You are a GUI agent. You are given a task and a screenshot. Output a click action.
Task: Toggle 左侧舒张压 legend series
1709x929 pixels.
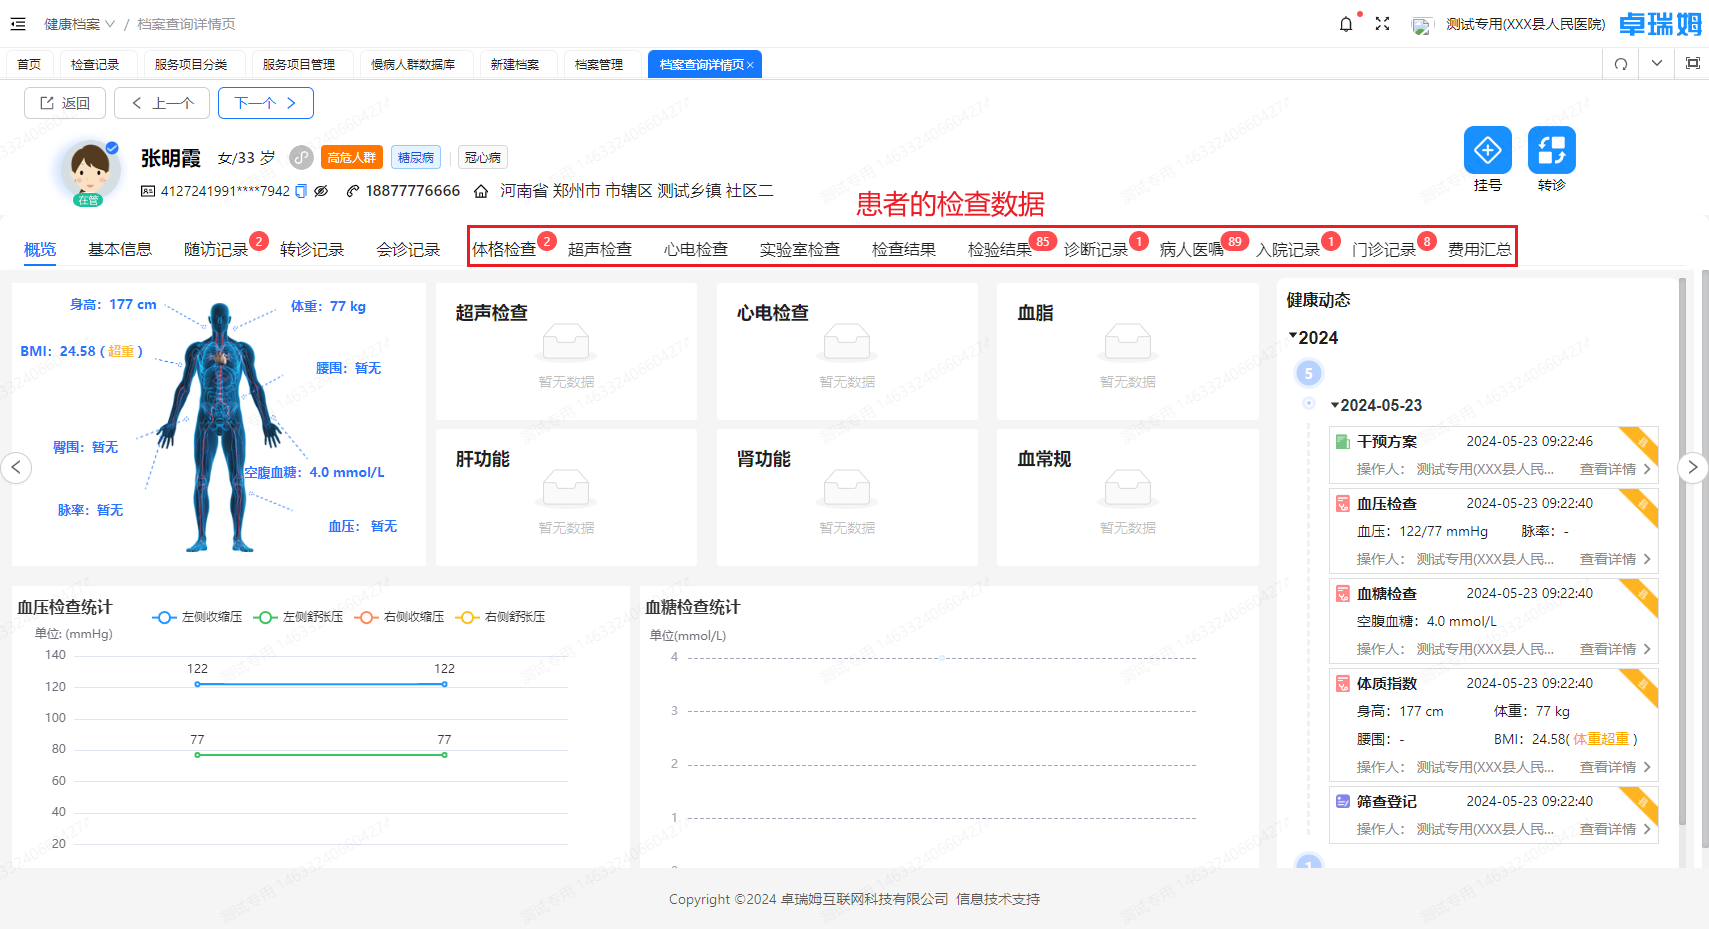point(298,617)
